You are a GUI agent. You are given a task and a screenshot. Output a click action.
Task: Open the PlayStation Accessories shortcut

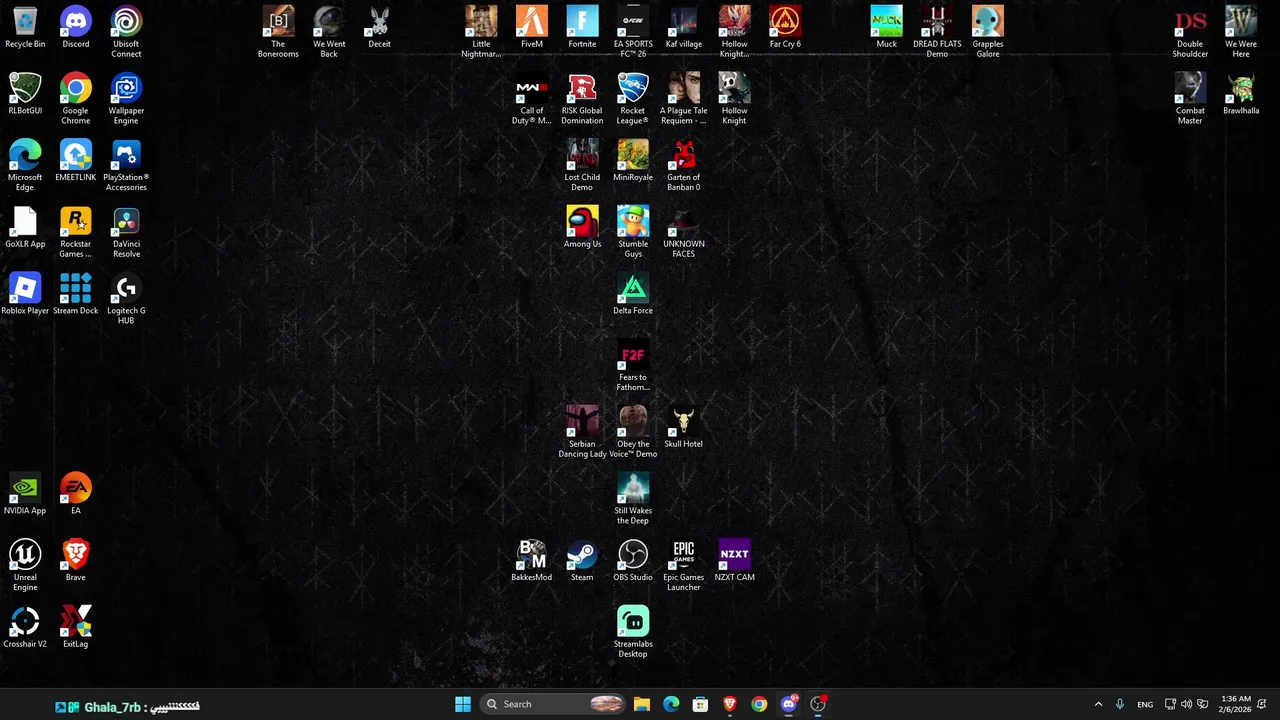pyautogui.click(x=126, y=165)
